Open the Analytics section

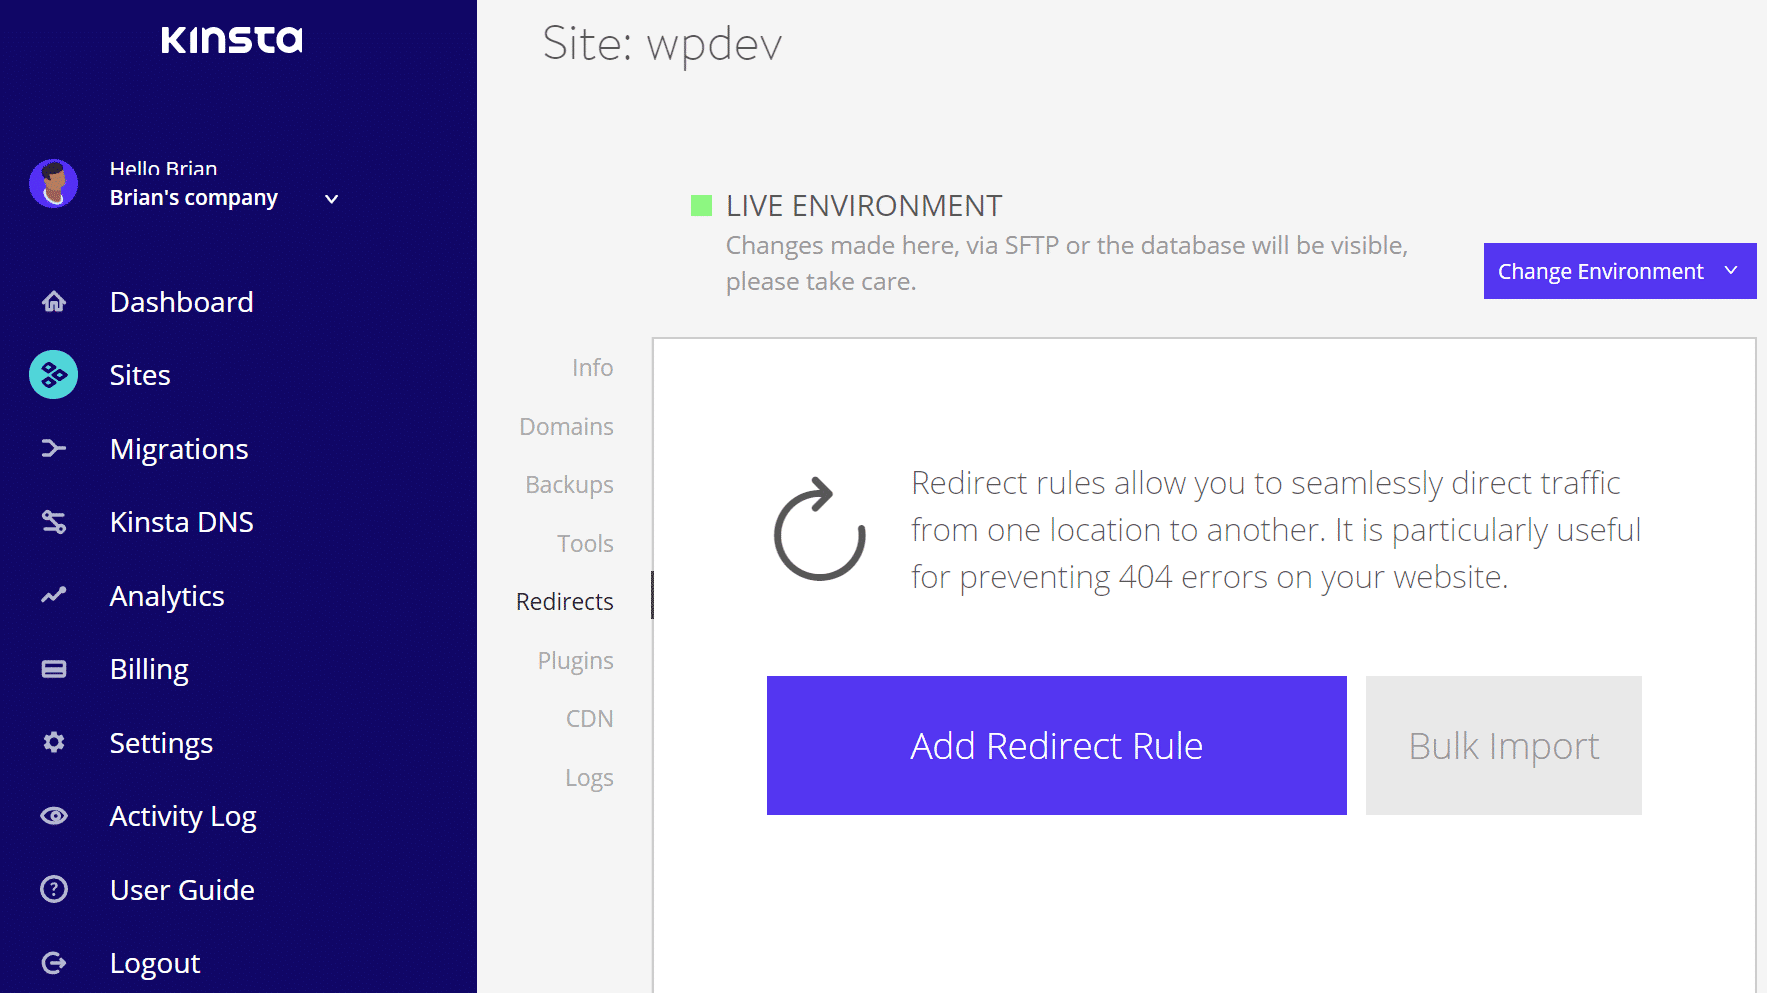pos(167,596)
